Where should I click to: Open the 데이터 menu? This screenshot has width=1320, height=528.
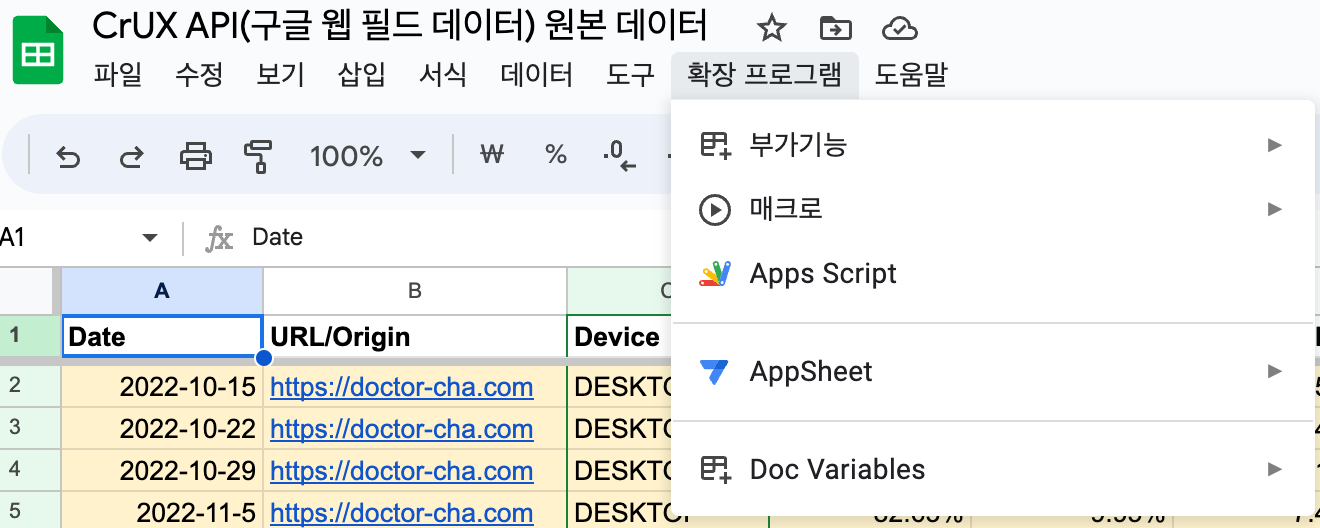[x=537, y=74]
